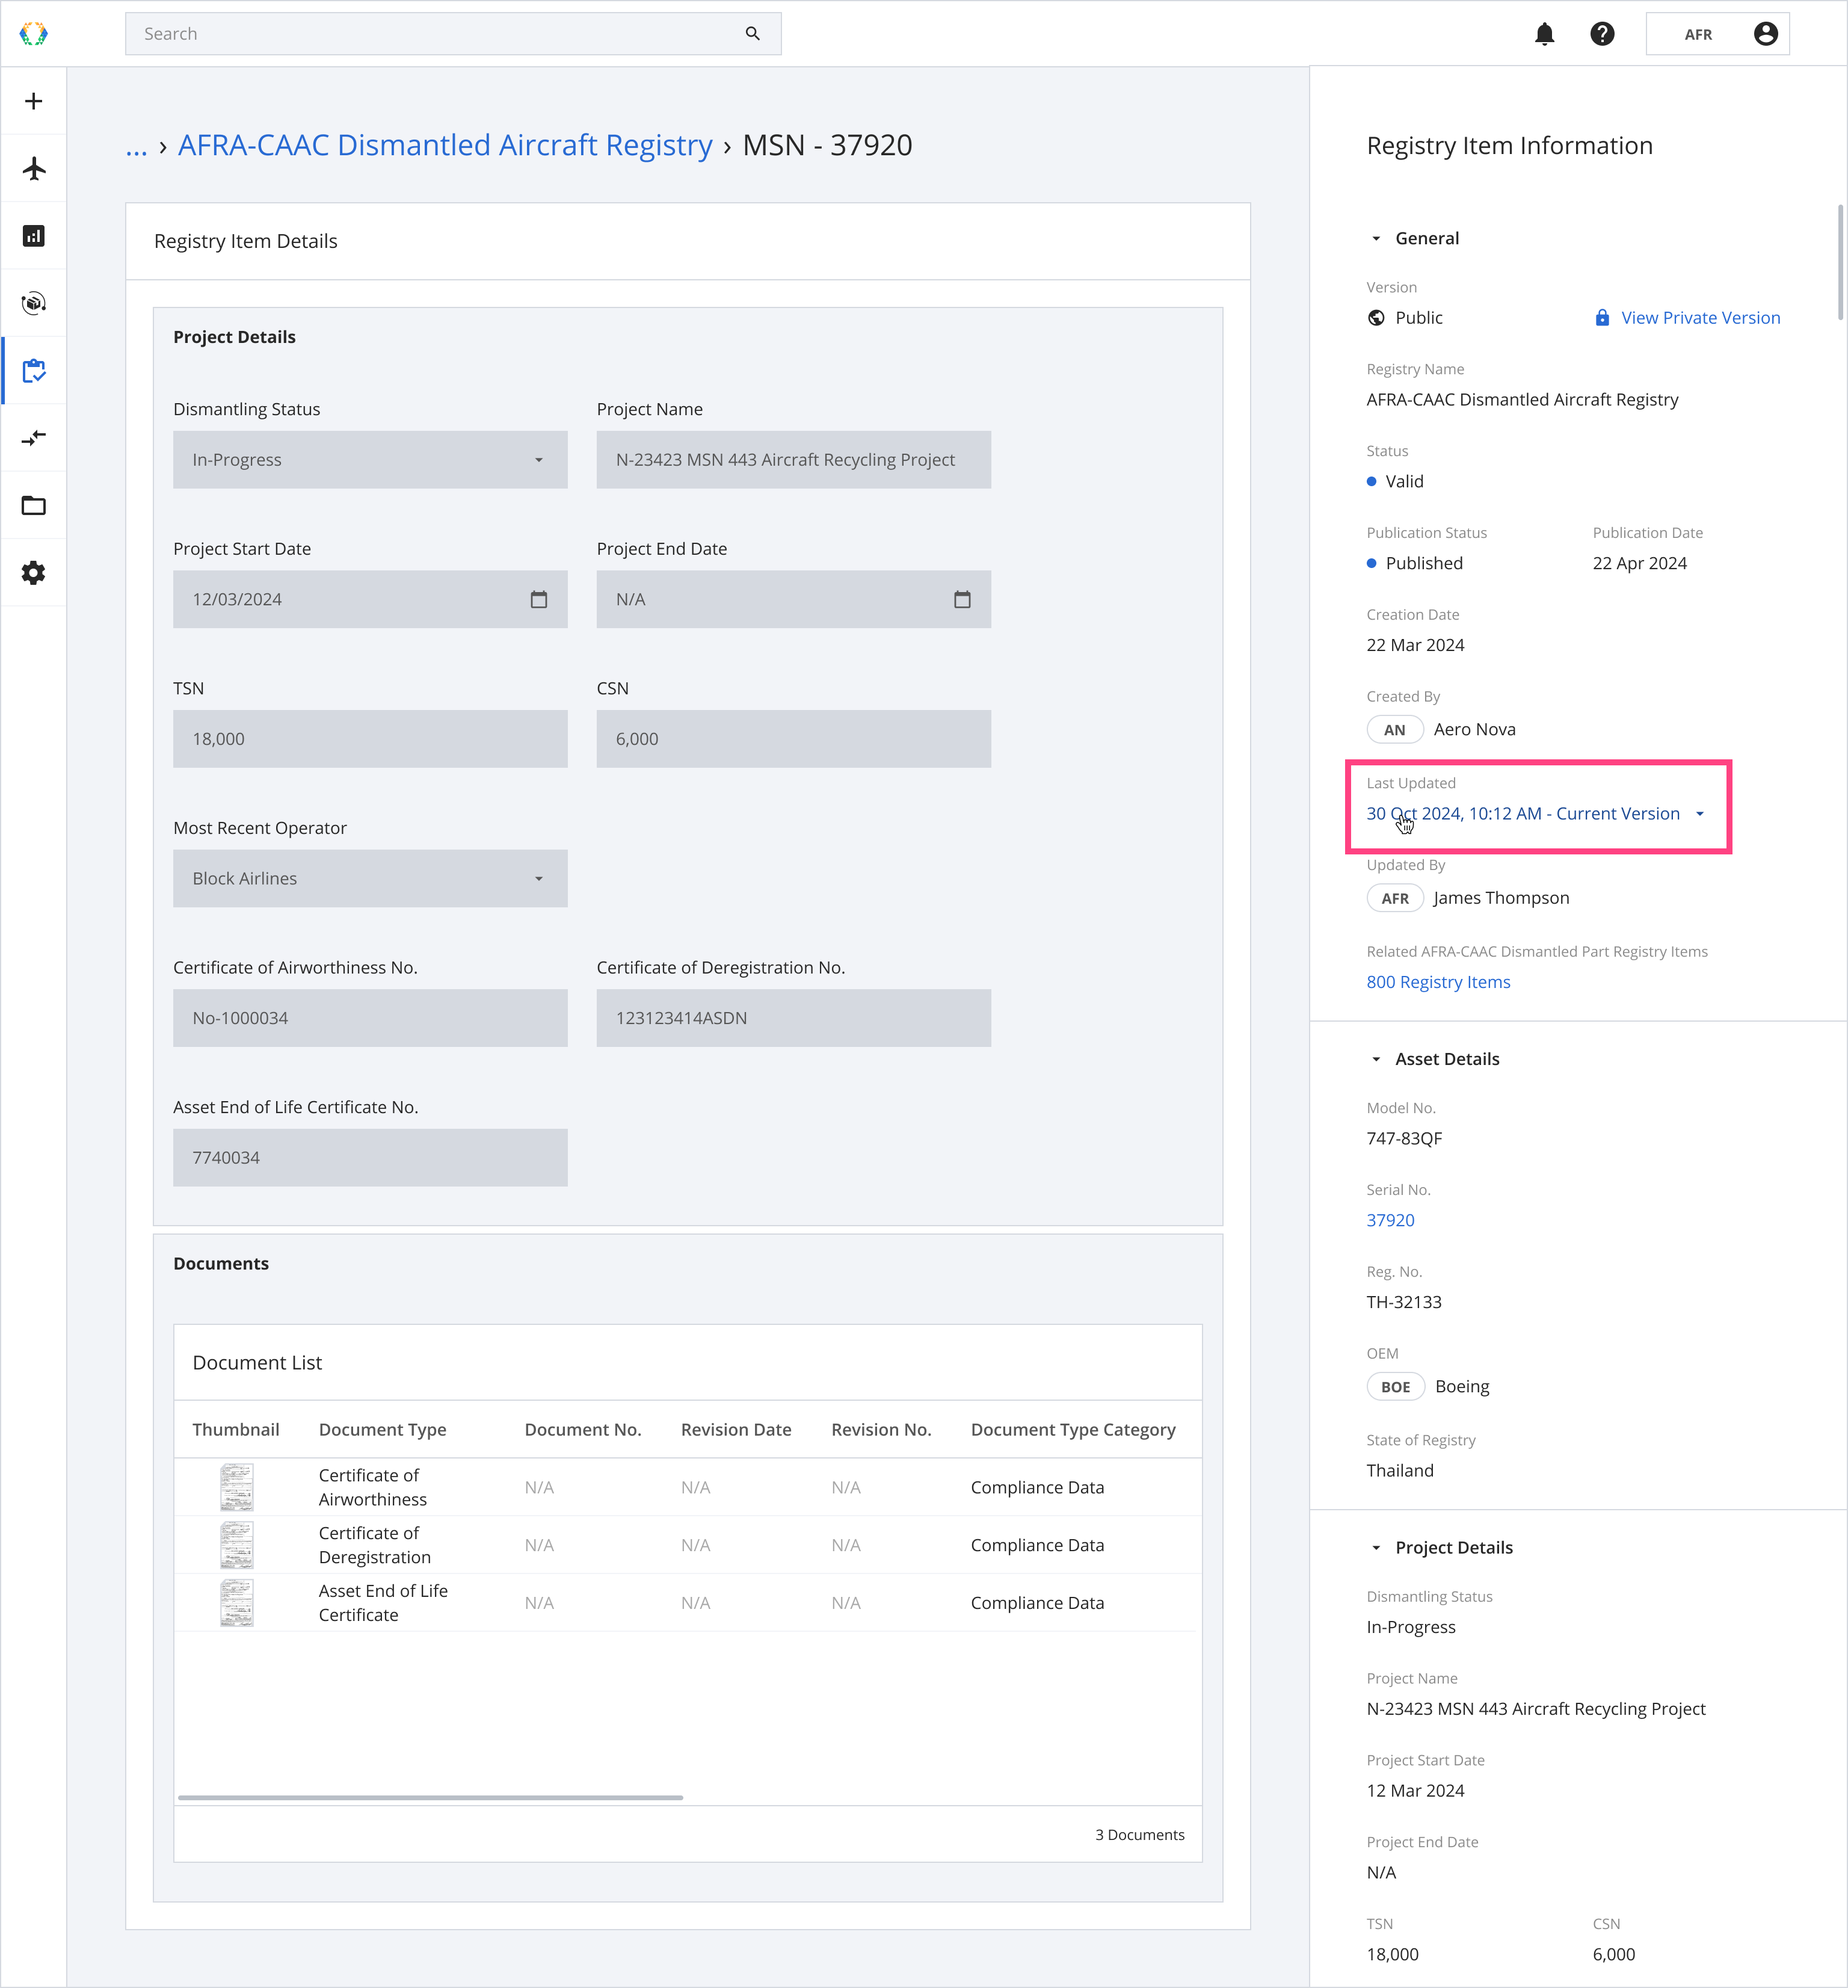The height and width of the screenshot is (1988, 1848).
Task: Open the Most Recent Operator dropdown
Action: point(370,878)
